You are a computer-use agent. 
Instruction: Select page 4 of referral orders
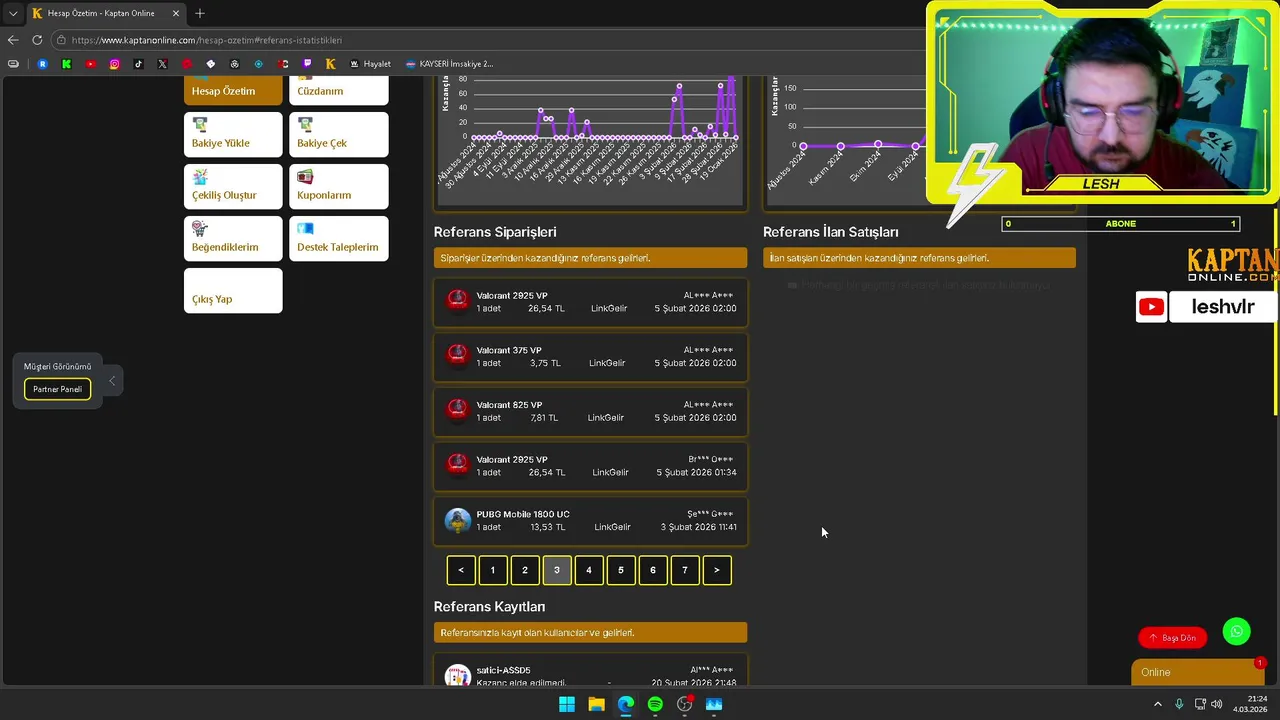click(x=589, y=570)
